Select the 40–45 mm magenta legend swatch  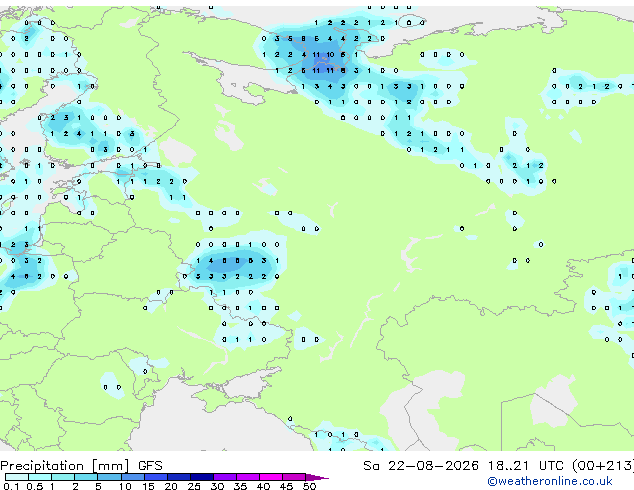pyautogui.click(x=271, y=477)
